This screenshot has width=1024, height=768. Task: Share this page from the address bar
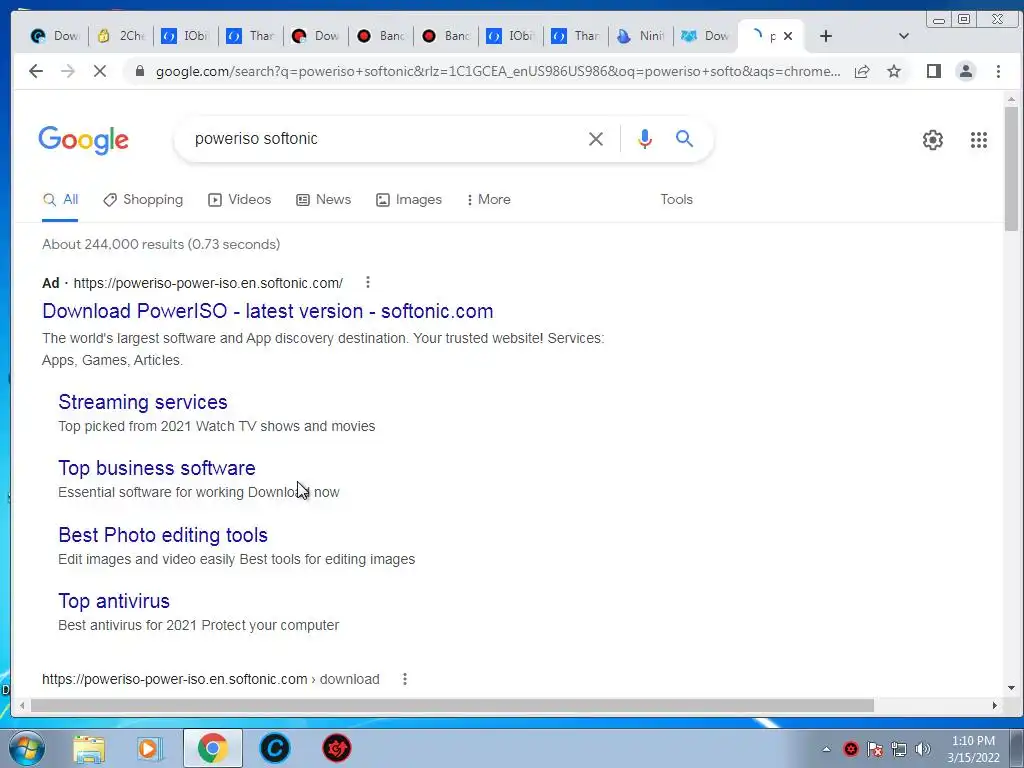862,71
